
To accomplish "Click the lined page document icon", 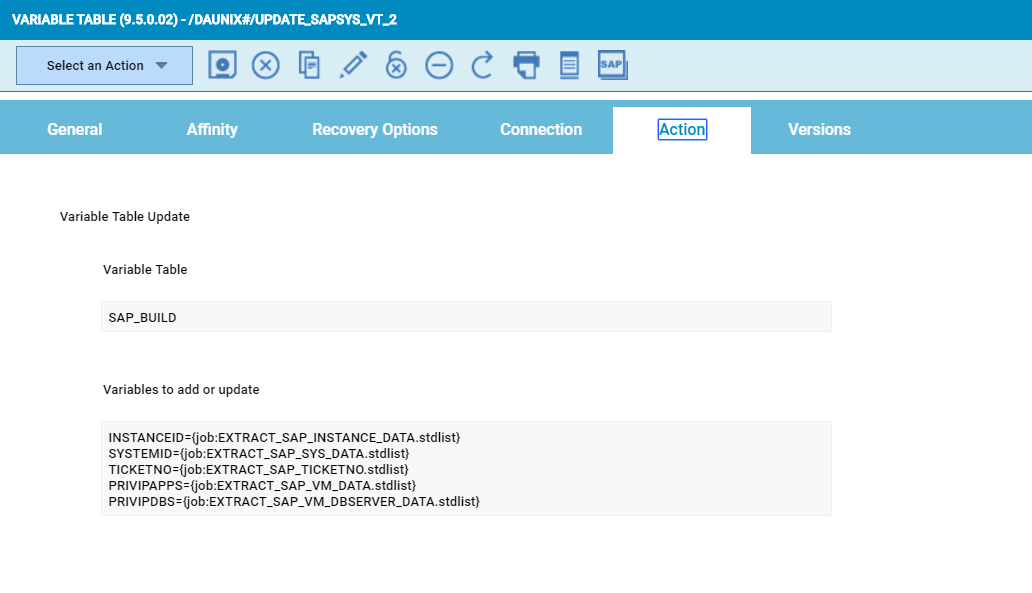I will point(569,66).
